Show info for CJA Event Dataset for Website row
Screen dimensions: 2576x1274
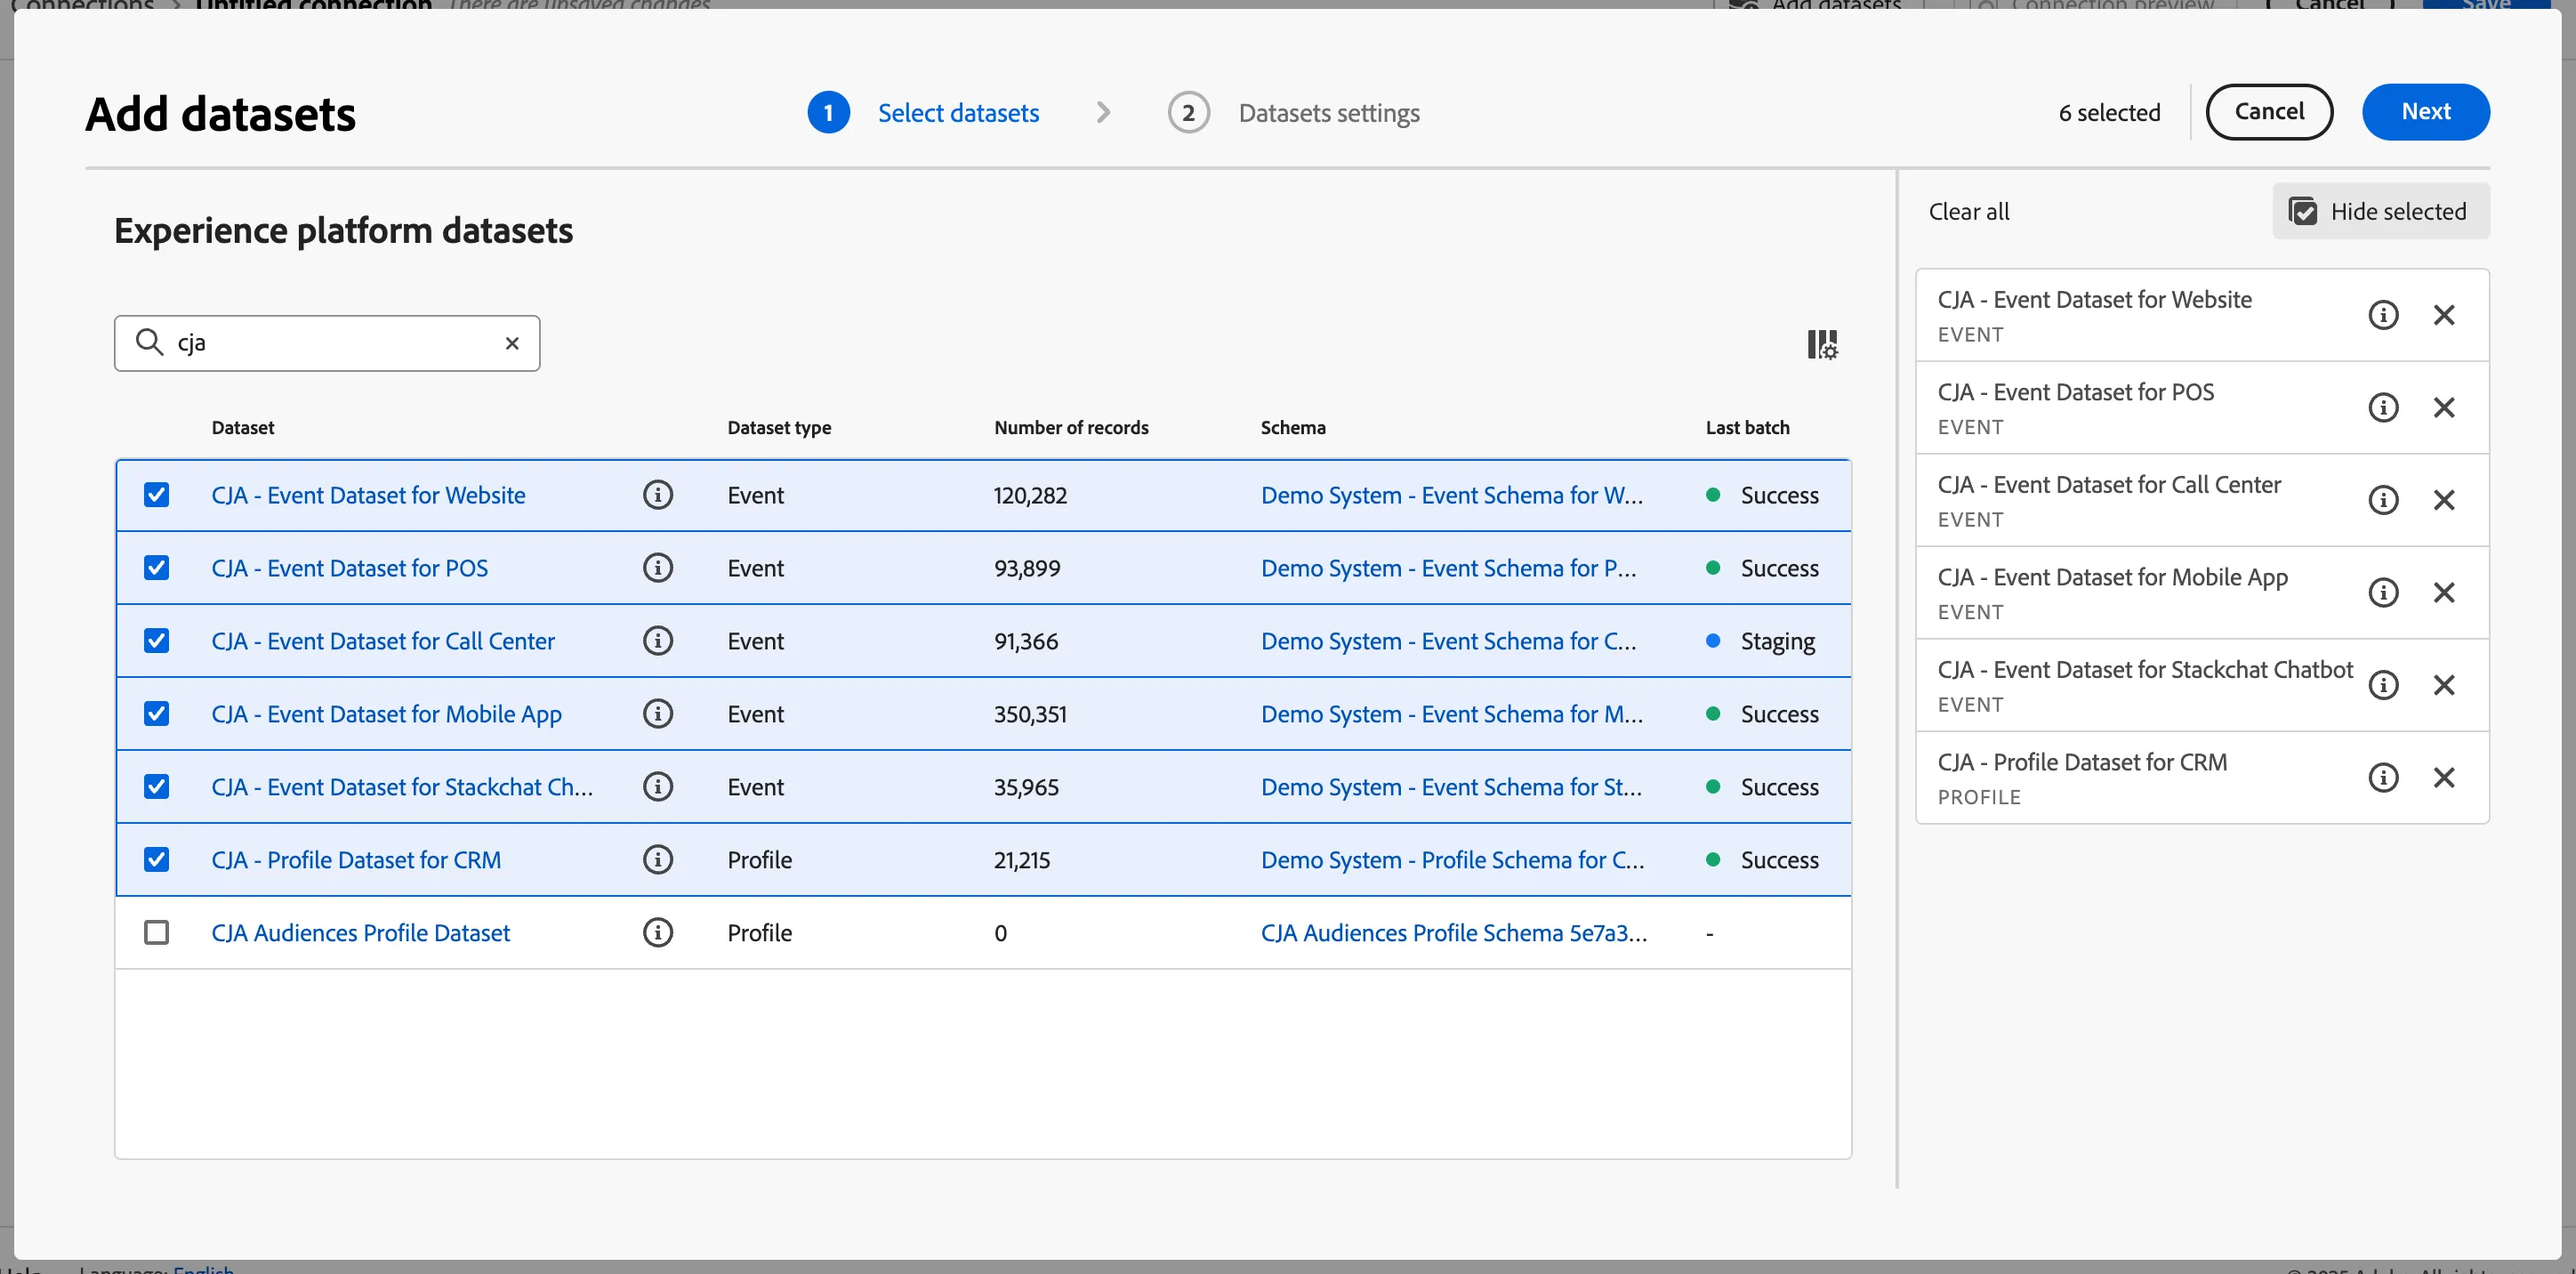coord(657,495)
